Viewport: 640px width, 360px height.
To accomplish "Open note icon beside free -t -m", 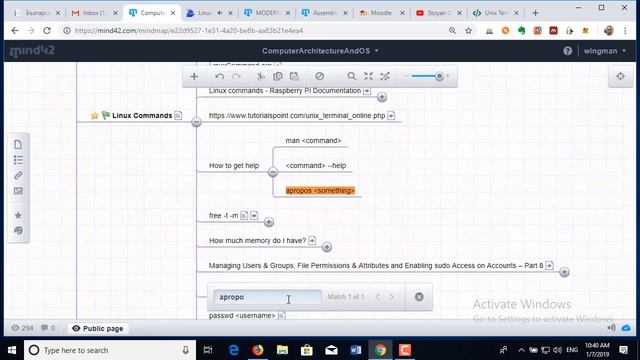I will click(x=244, y=215).
